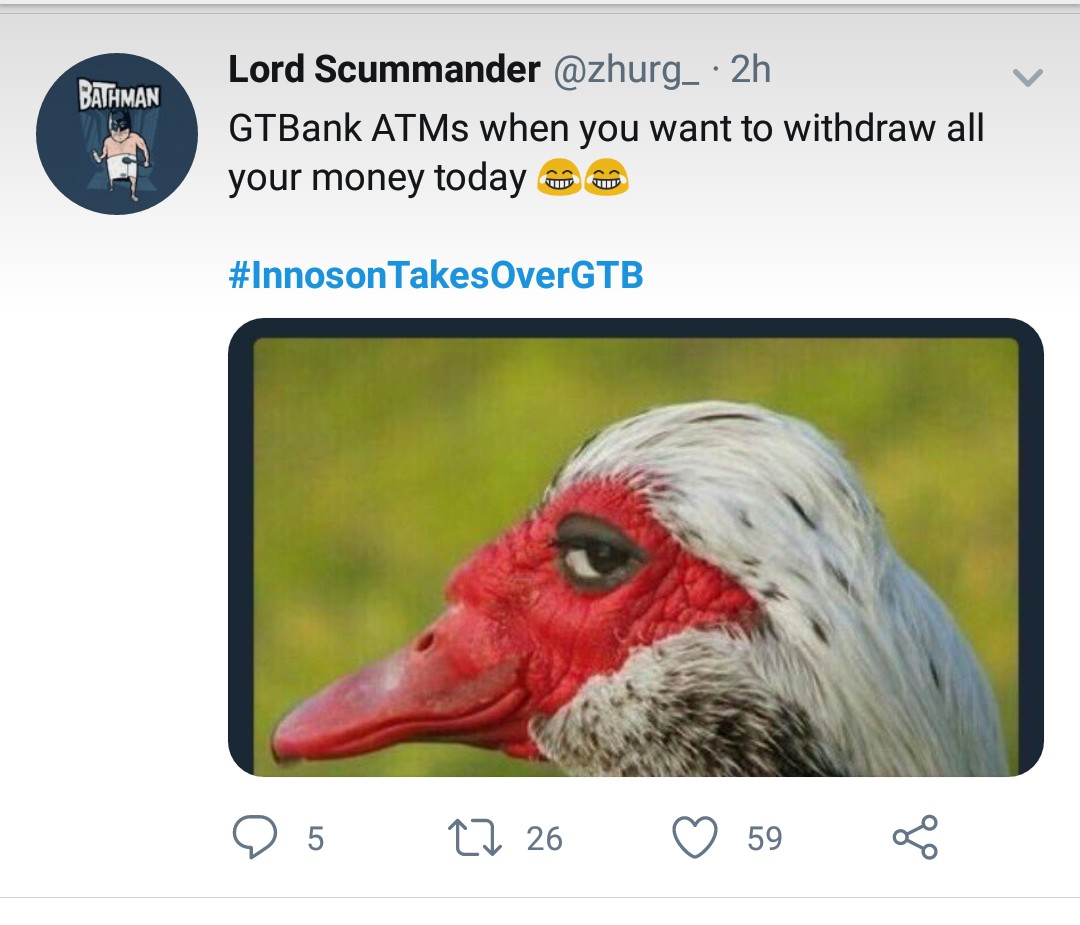Like the tweet with the heart icon
This screenshot has height=925, width=1080.
click(x=695, y=837)
